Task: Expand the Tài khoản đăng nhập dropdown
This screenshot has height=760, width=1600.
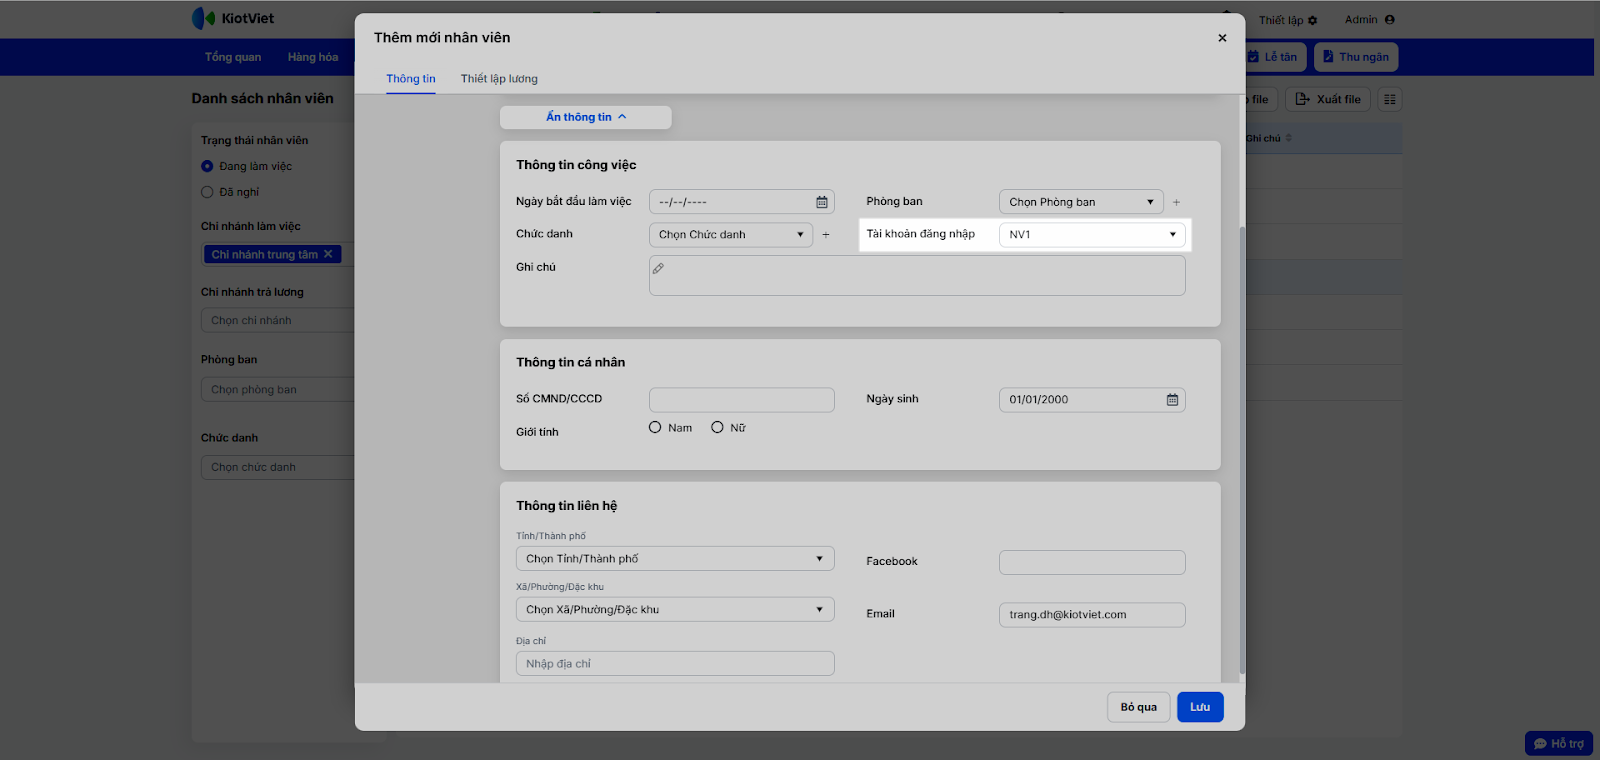Action: [1091, 235]
